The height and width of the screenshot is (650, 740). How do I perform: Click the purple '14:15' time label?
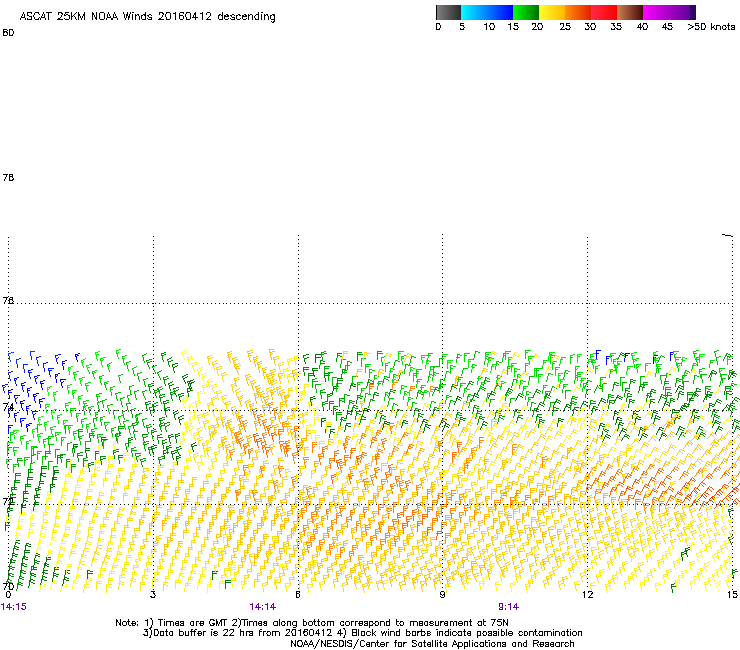(x=14, y=607)
